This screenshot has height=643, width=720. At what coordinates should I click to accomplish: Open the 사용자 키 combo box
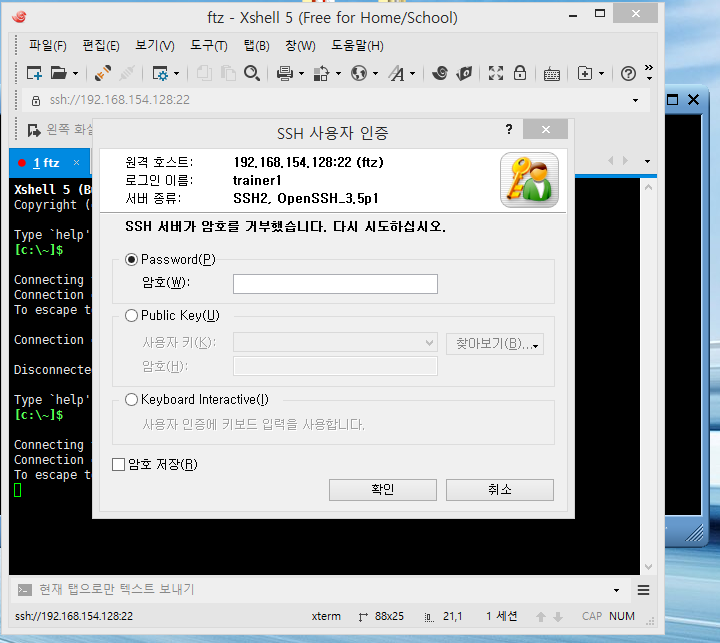335,343
